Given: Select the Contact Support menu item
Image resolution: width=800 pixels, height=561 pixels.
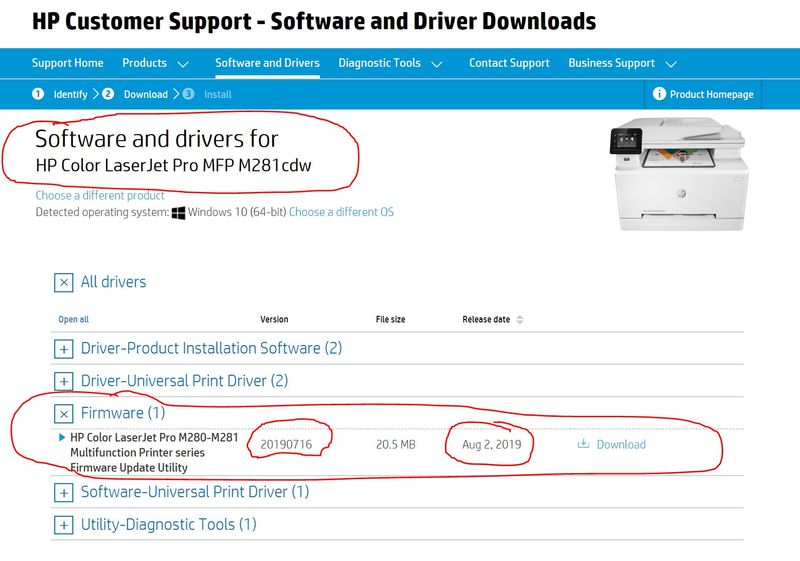Looking at the screenshot, I should coord(509,63).
